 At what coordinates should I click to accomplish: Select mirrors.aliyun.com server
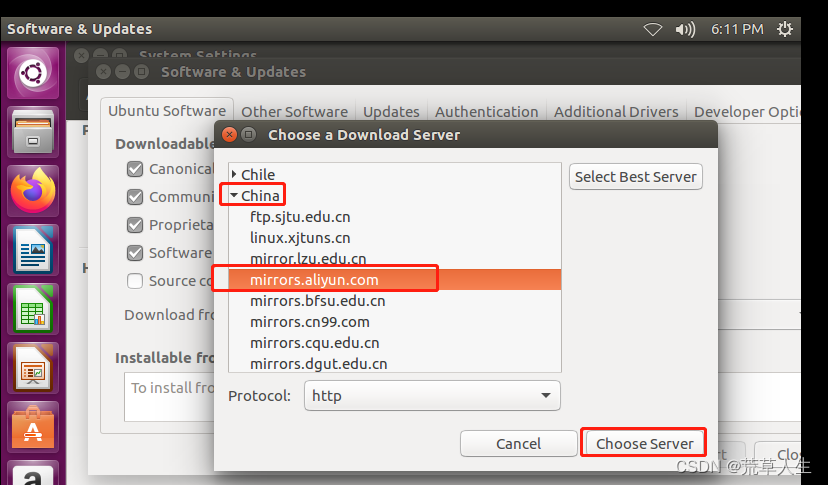coord(394,279)
